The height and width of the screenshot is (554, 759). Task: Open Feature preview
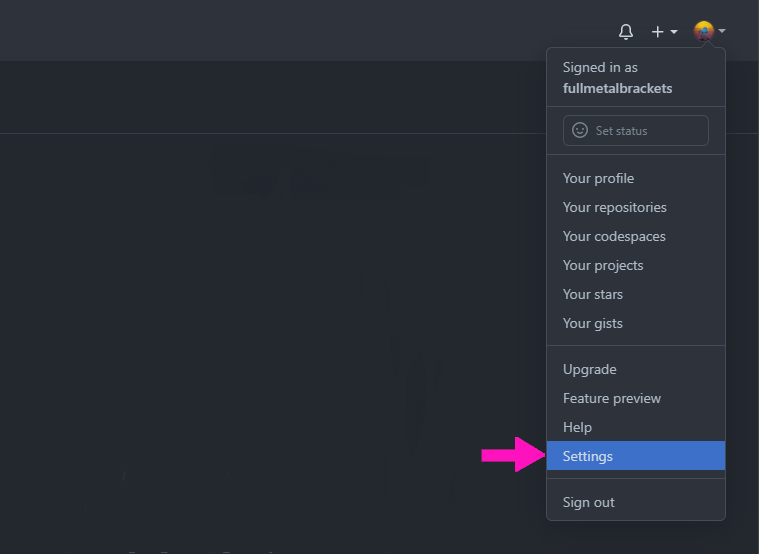[636, 399]
